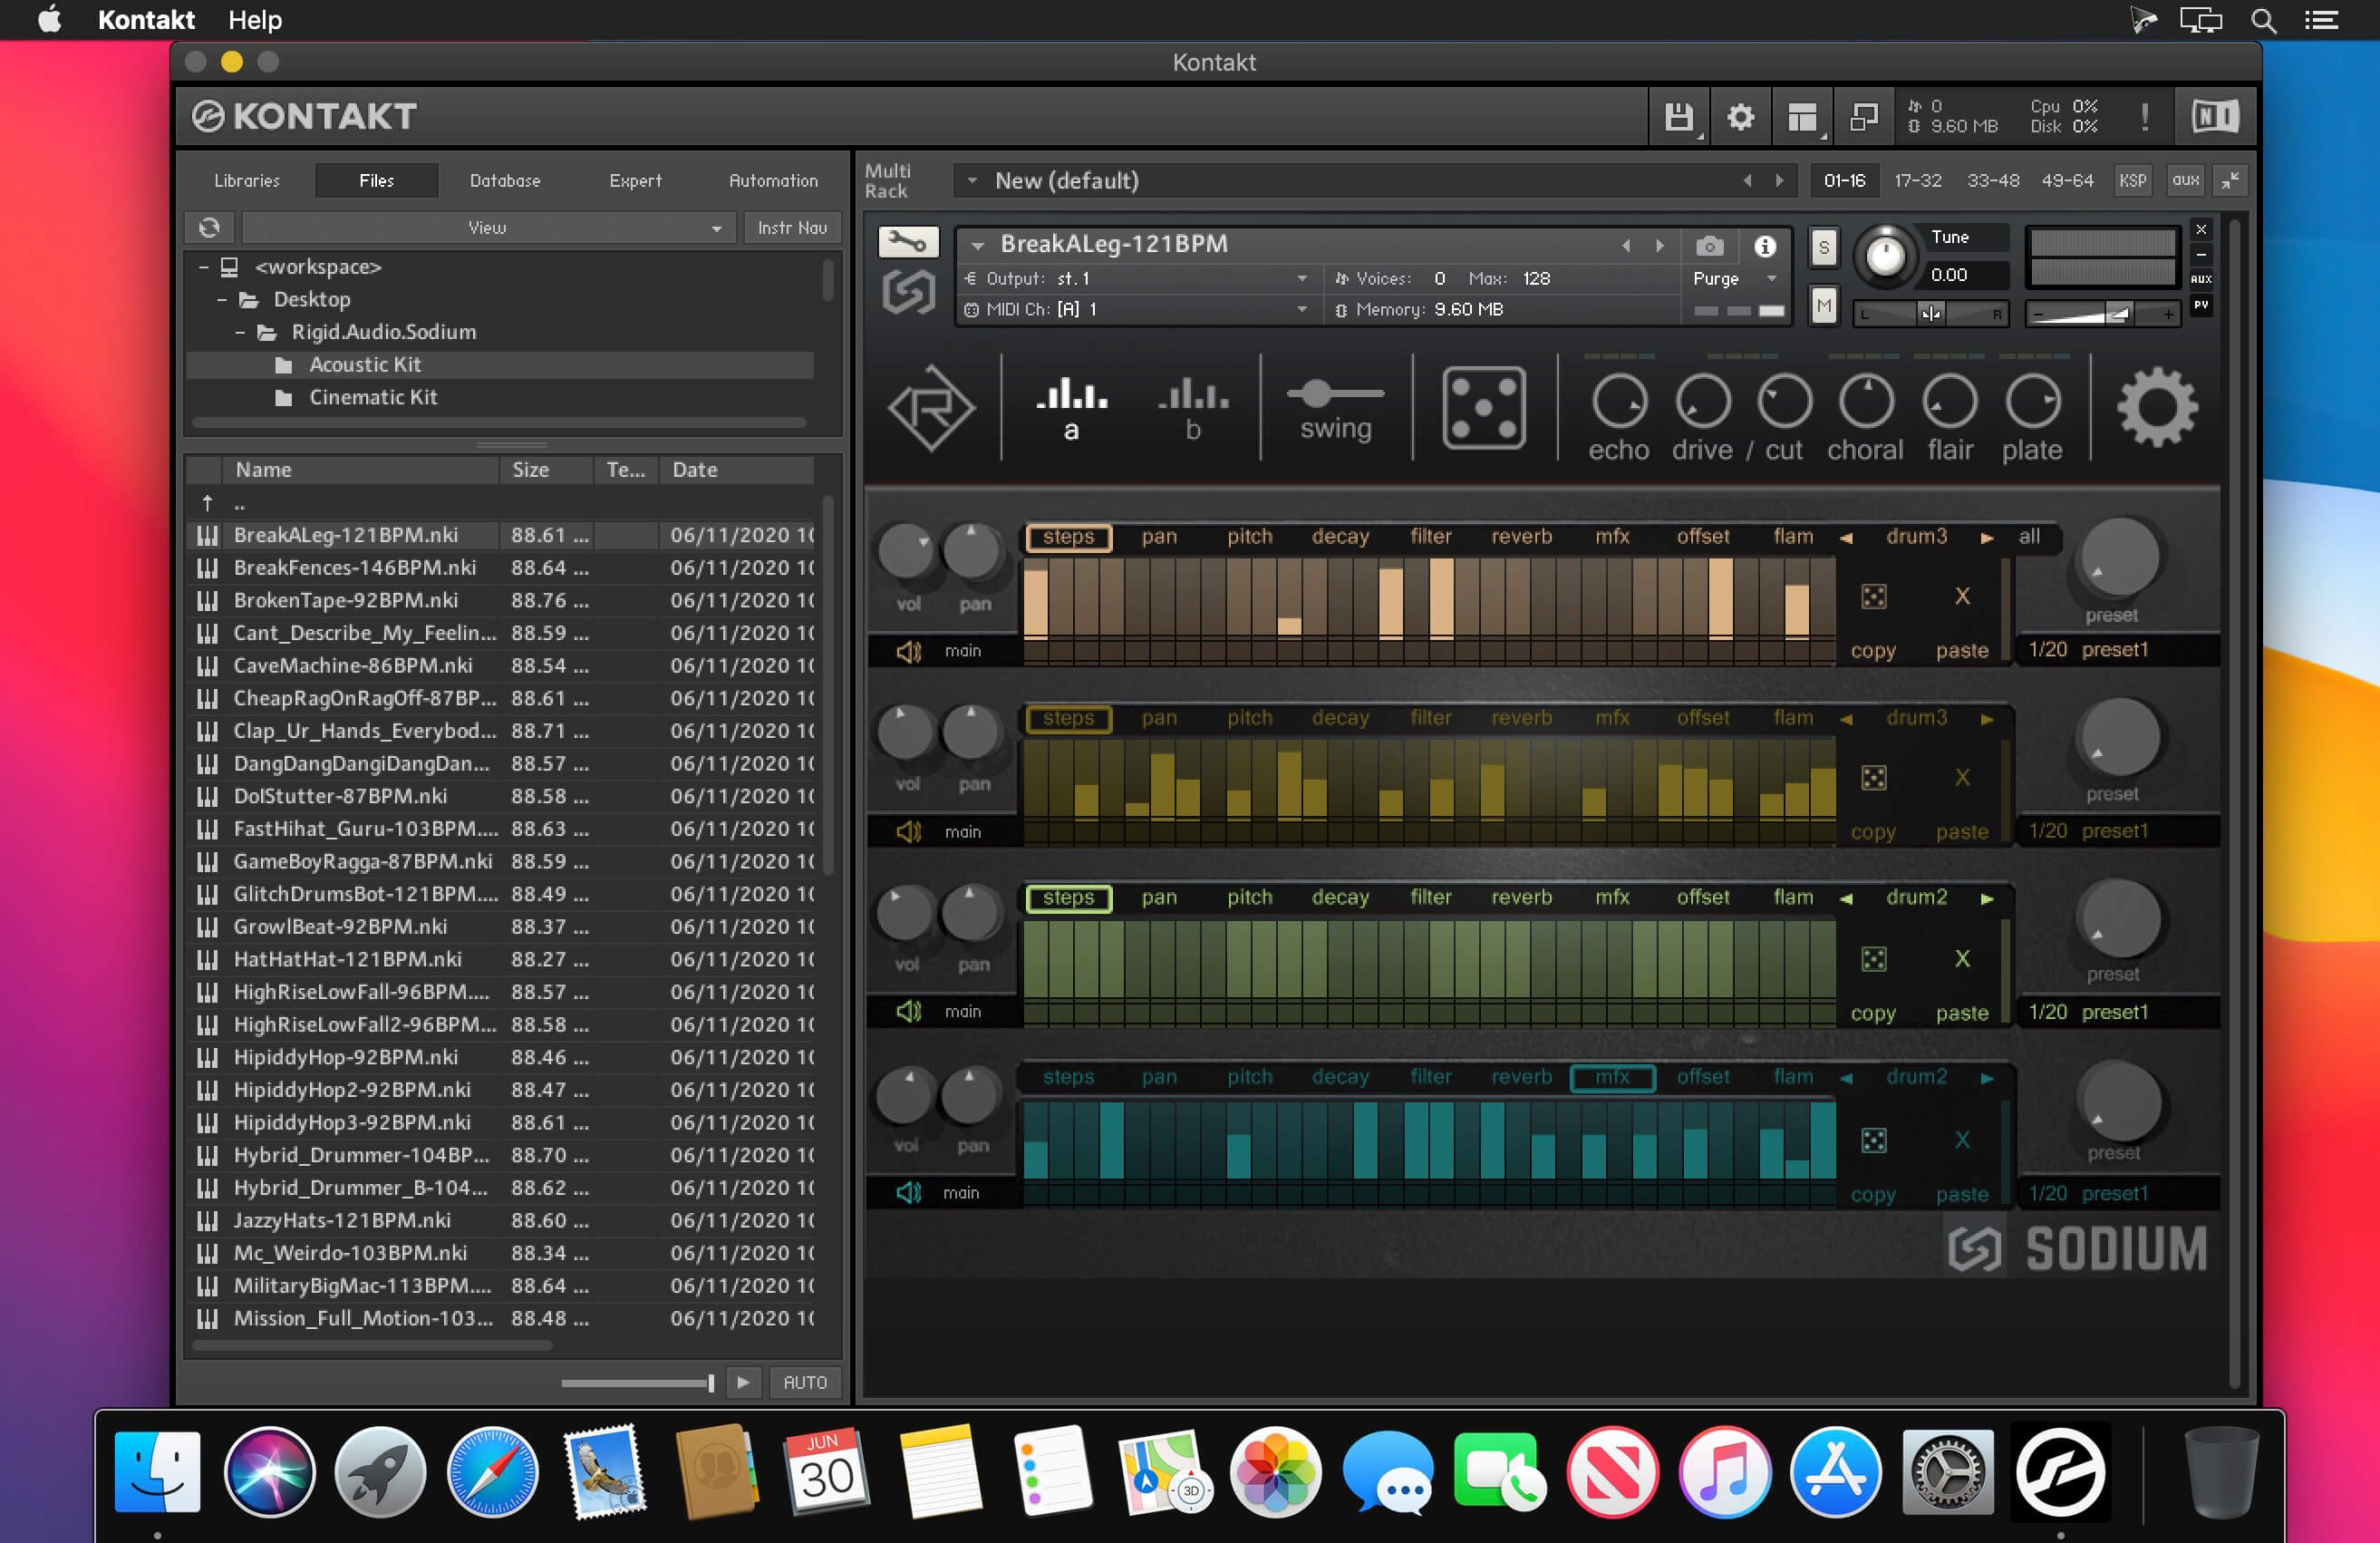This screenshot has width=2380, height=1543.
Task: Randomize first row steps dice icon
Action: (x=1873, y=597)
